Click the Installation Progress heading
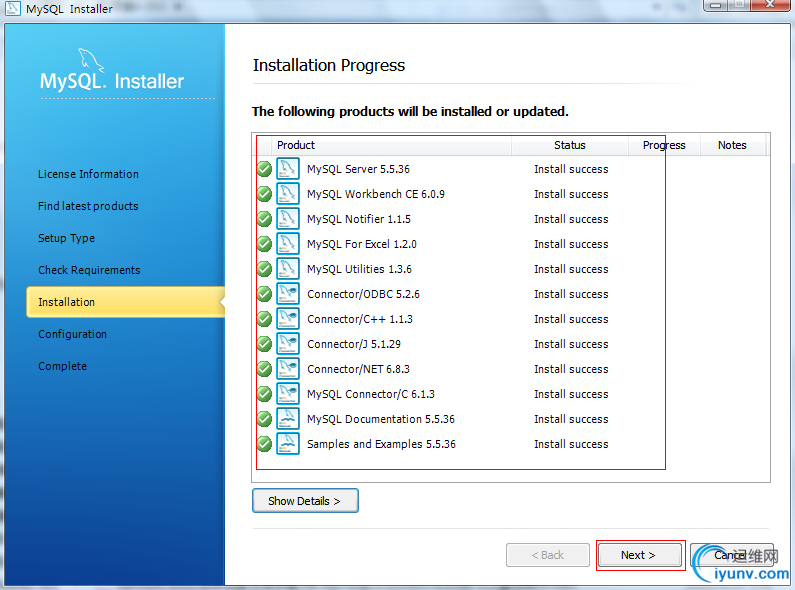Viewport: 795px width, 590px height. (329, 65)
